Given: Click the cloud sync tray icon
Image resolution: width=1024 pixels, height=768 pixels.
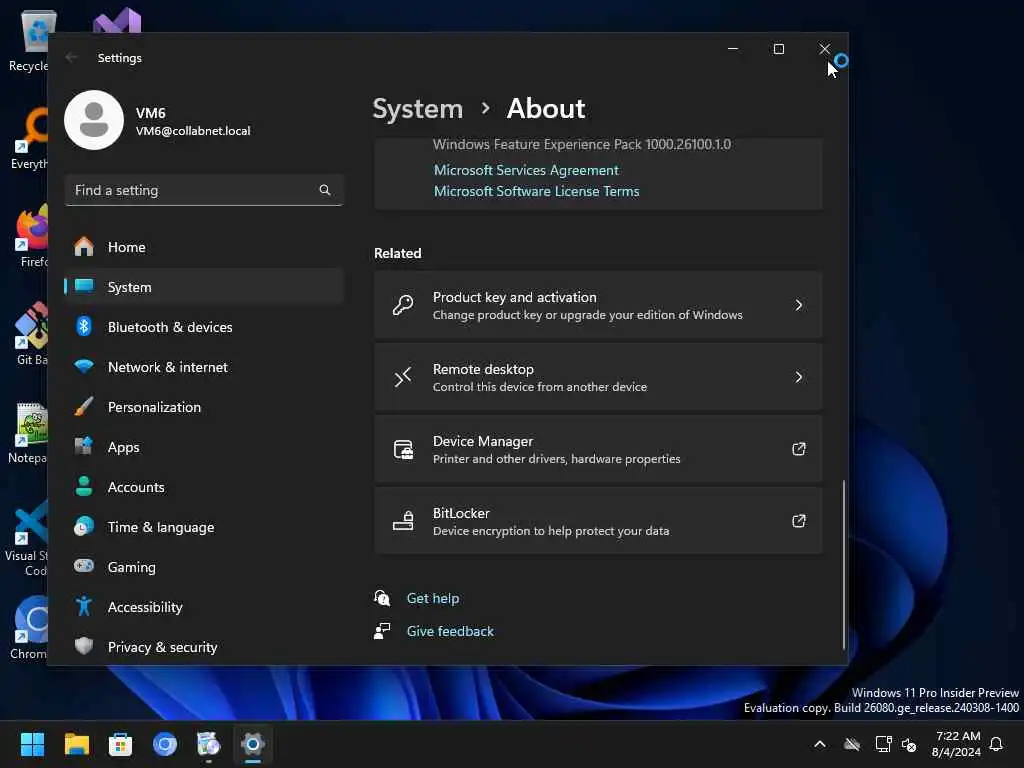Looking at the screenshot, I should (852, 744).
